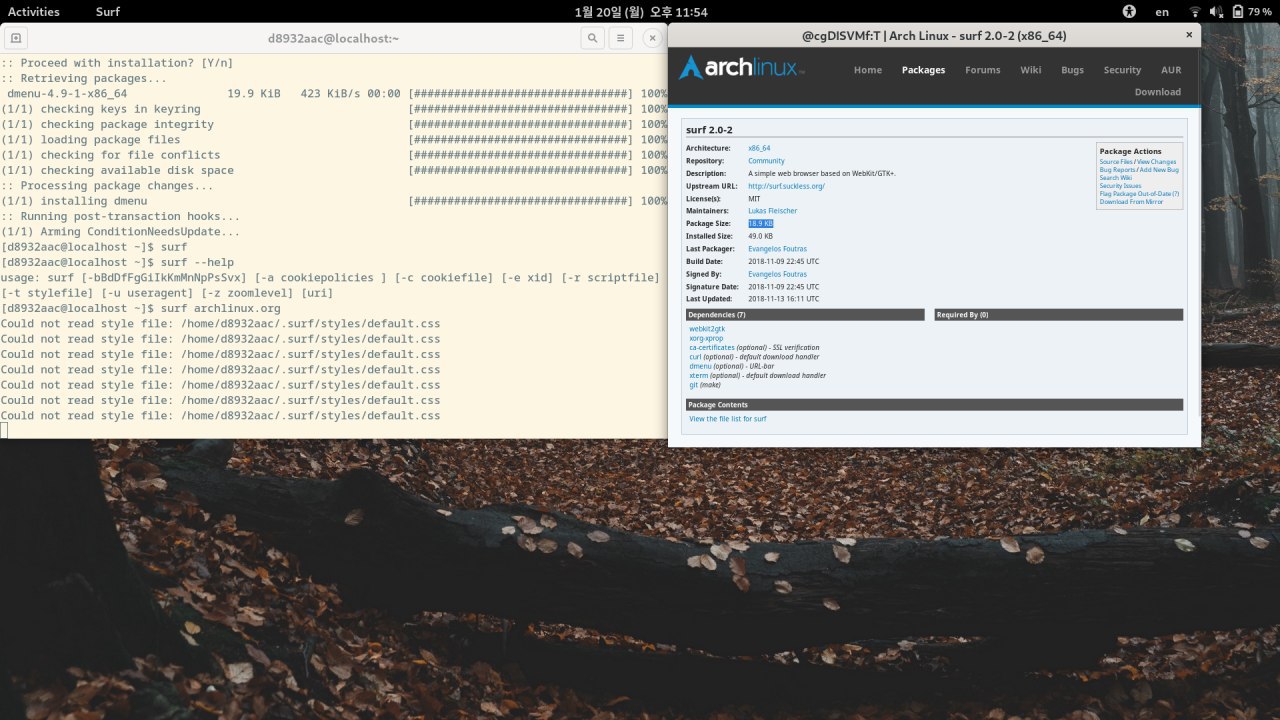Screen dimensions: 1280x720
Task: Open the AUR nav tab
Action: tap(1171, 70)
